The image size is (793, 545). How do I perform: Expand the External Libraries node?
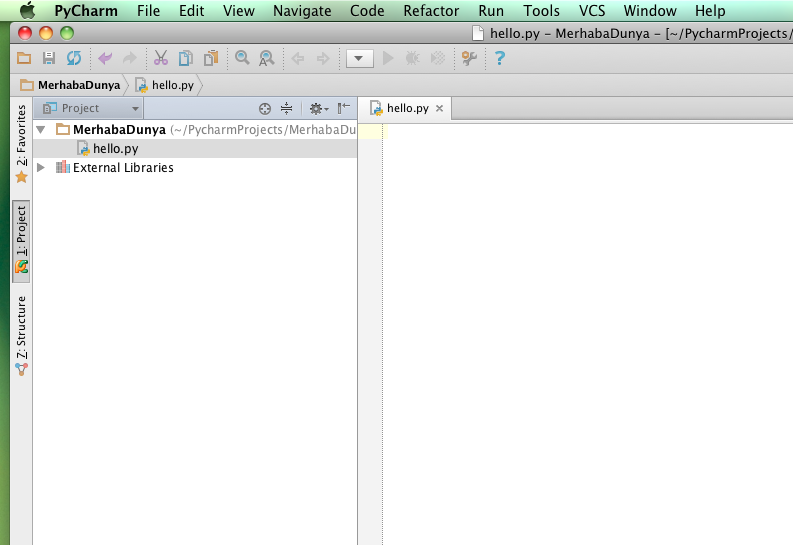[41, 167]
